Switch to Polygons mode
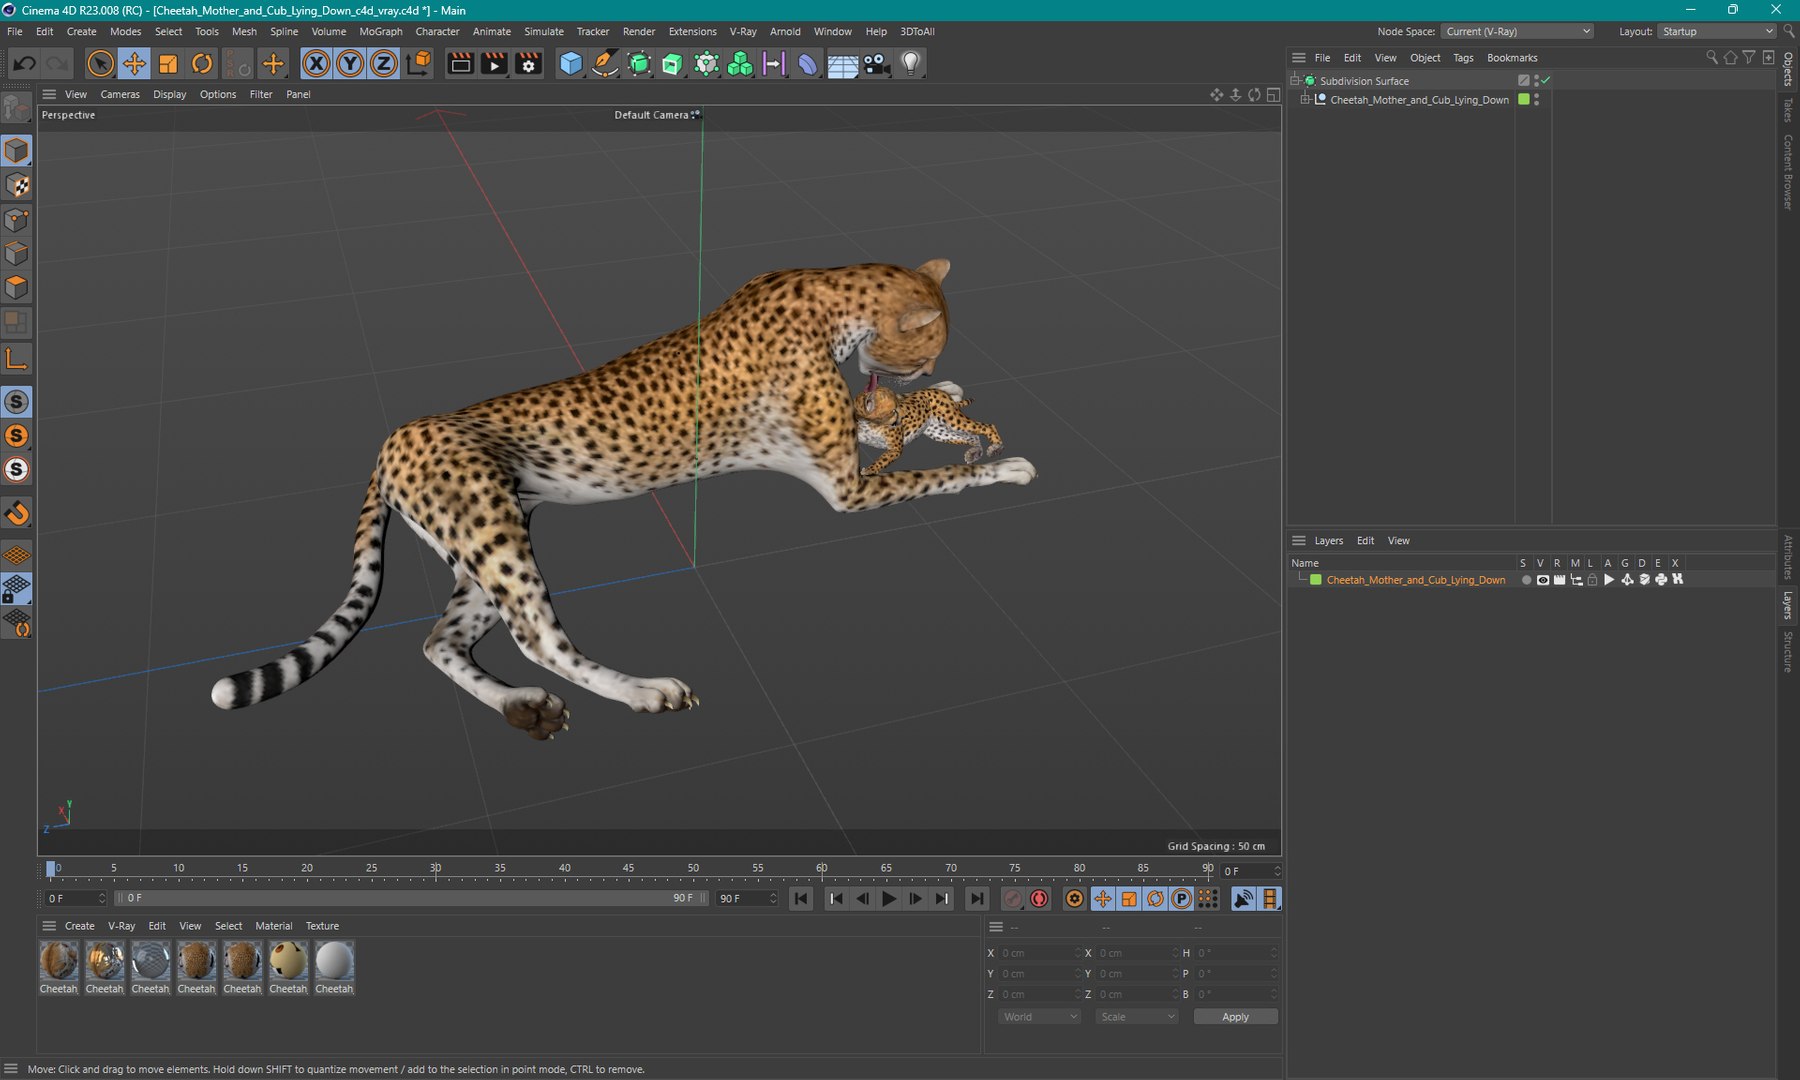 click(17, 287)
